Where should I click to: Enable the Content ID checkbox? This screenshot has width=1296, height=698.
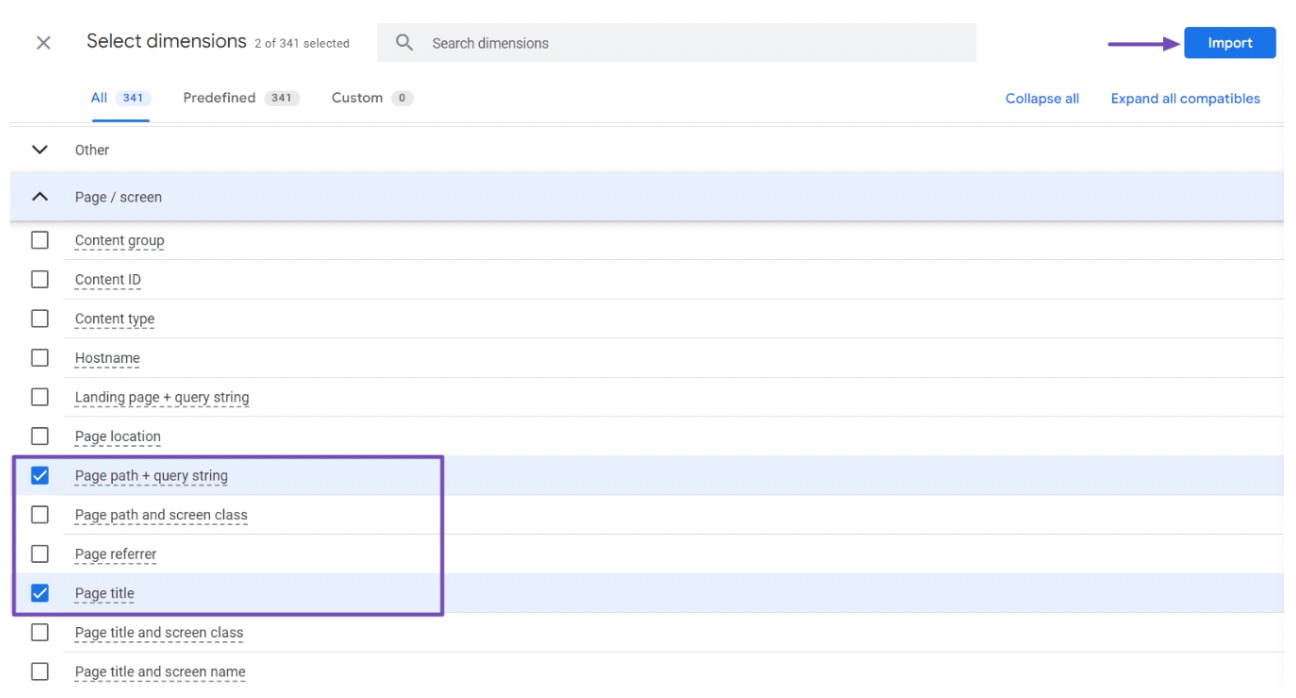click(40, 279)
